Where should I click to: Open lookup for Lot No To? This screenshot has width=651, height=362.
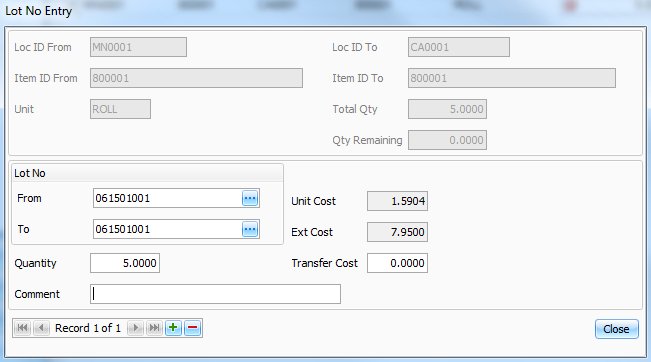tap(250, 229)
